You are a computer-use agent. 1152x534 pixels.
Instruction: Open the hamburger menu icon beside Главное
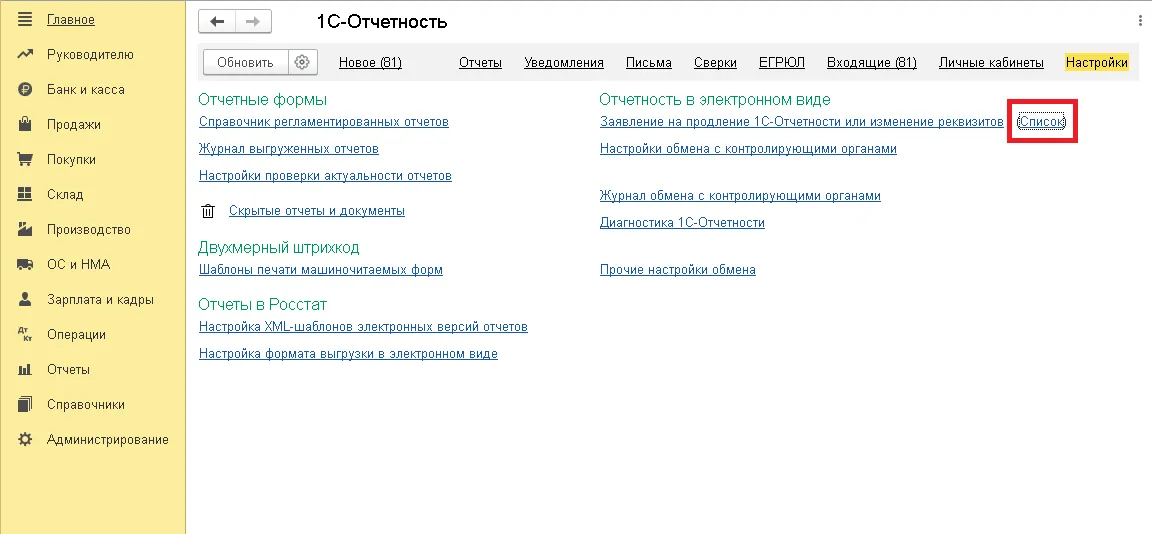tap(25, 19)
